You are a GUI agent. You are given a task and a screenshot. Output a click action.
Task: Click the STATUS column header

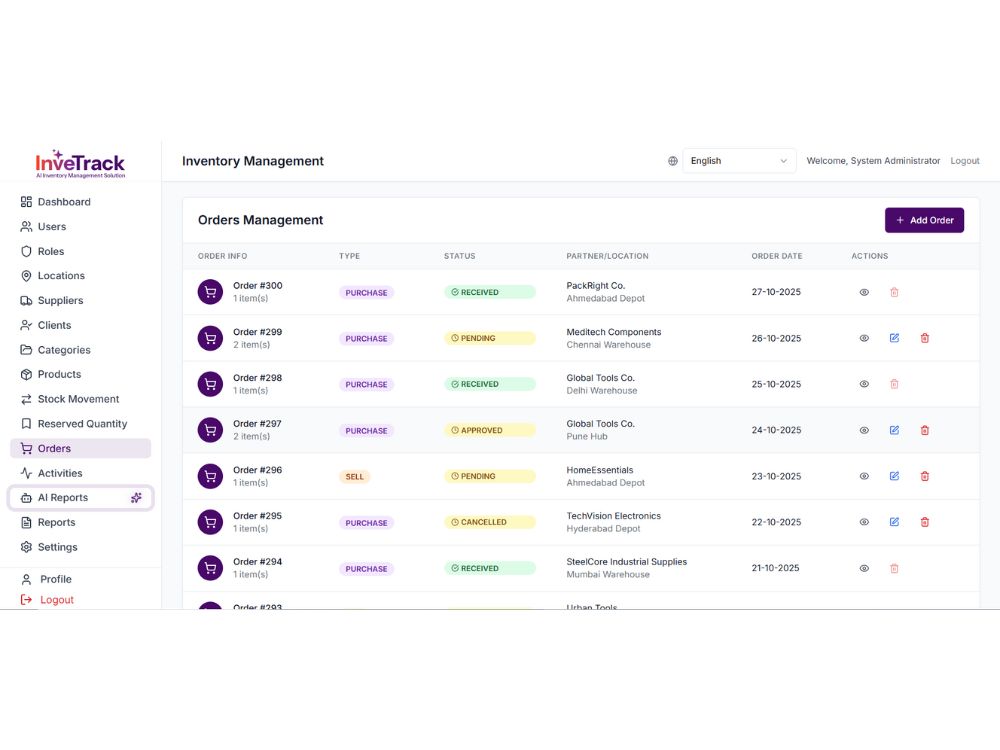click(459, 256)
